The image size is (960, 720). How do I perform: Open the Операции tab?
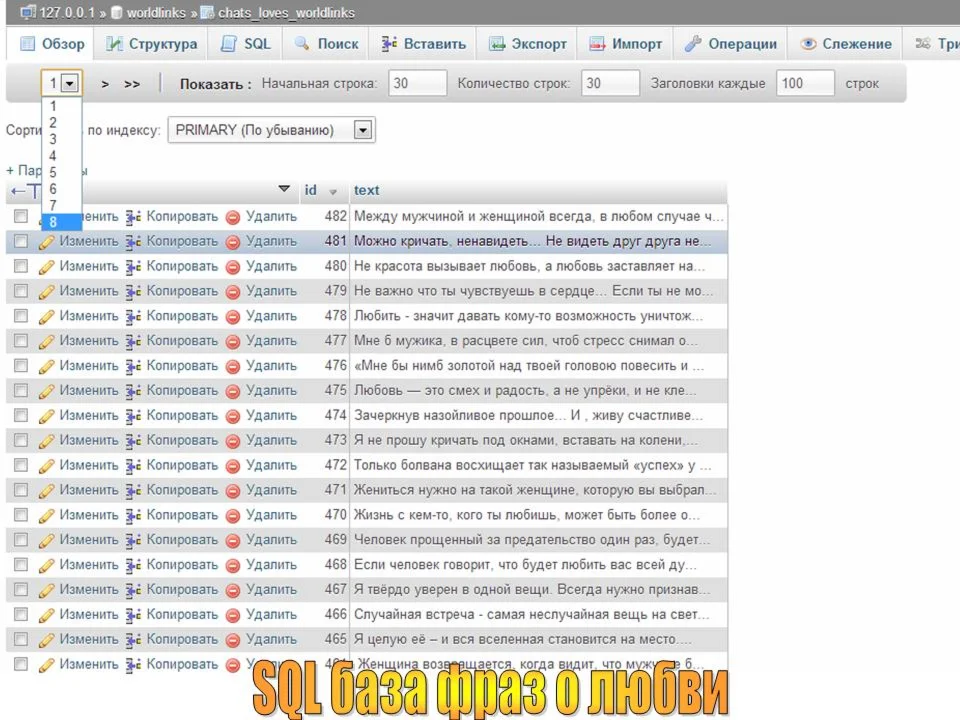click(x=730, y=43)
